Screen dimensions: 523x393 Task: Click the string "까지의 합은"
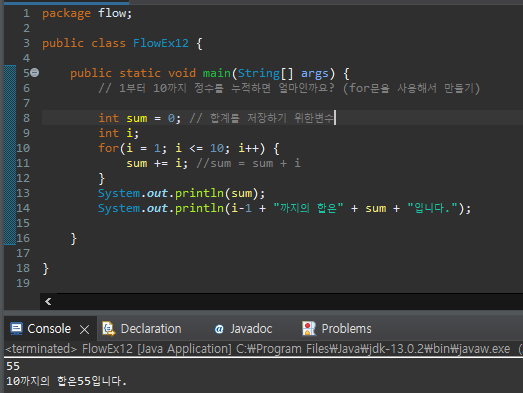tap(308, 208)
